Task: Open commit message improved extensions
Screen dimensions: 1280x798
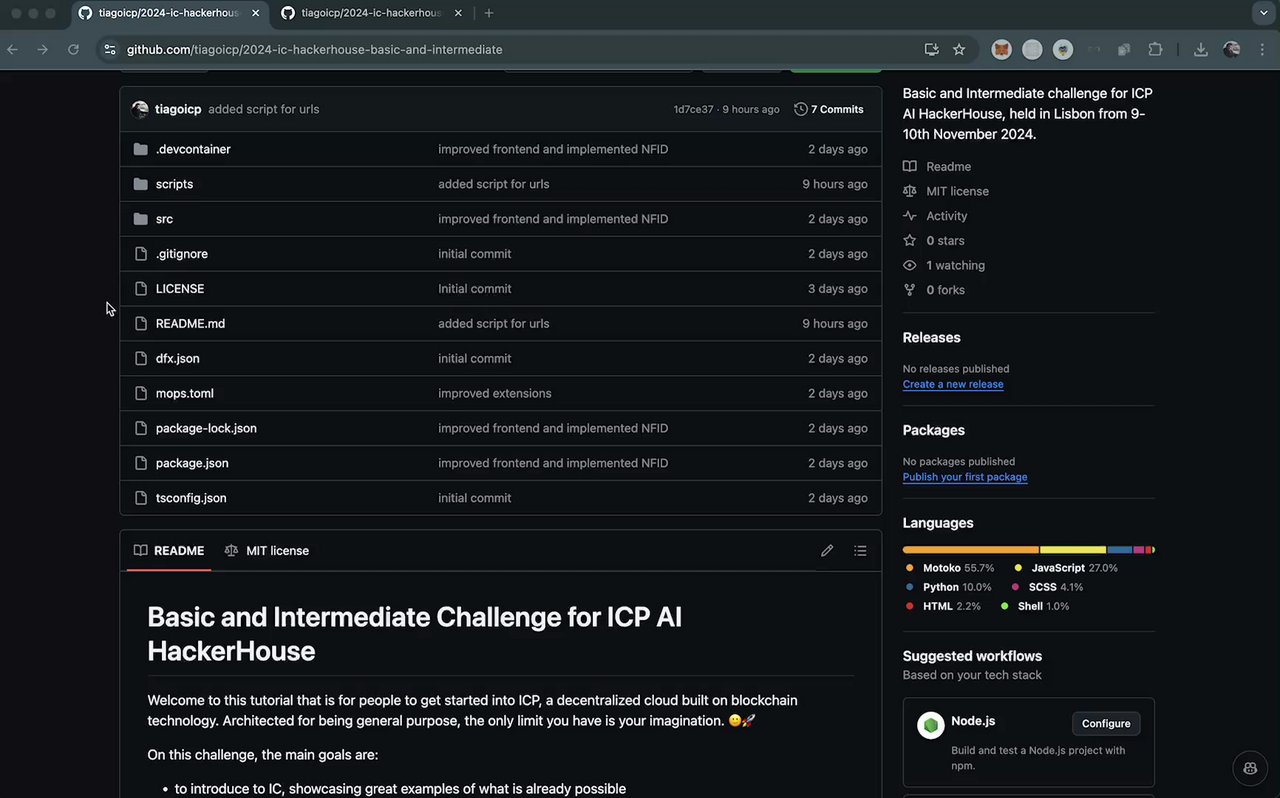Action: pyautogui.click(x=495, y=393)
